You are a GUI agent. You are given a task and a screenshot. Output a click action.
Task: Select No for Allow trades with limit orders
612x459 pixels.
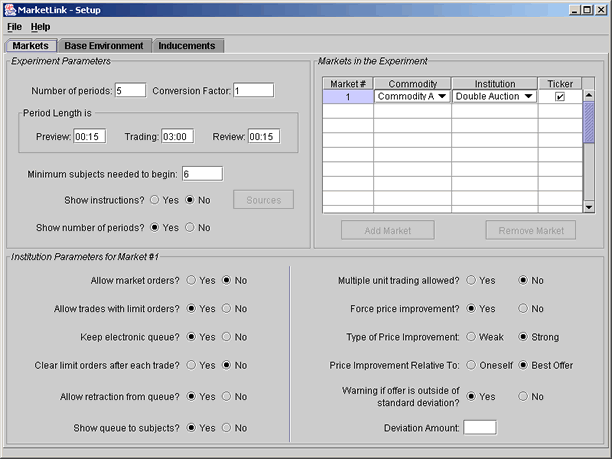coord(226,308)
